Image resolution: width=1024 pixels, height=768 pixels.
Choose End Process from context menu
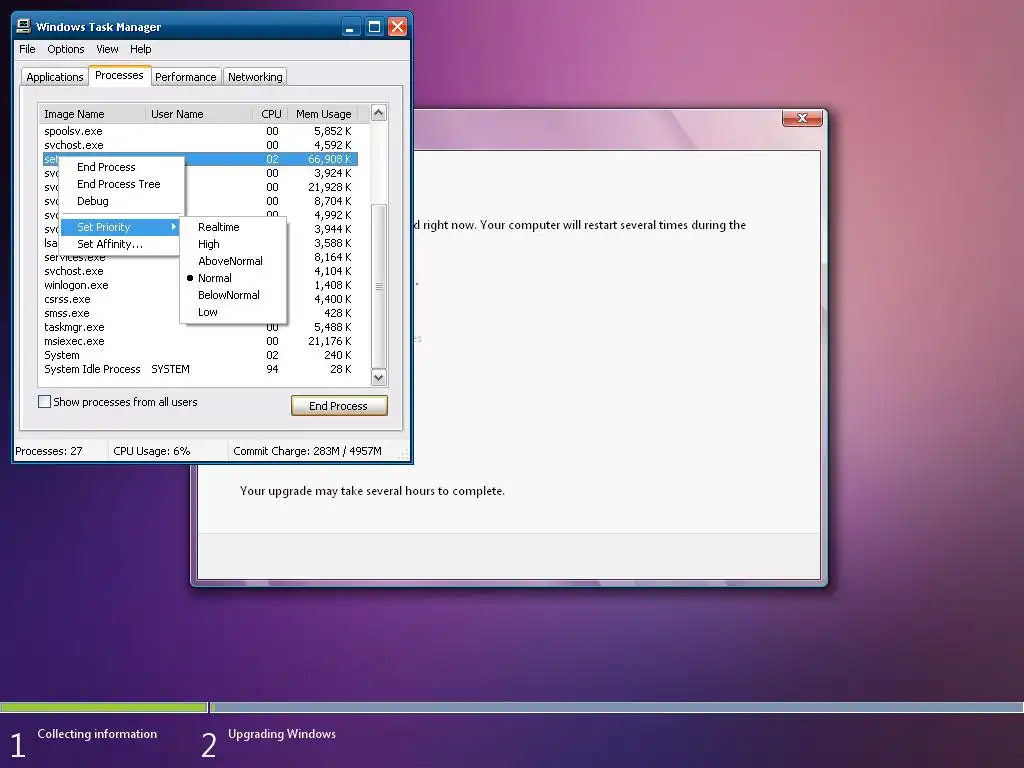[x=121, y=167]
